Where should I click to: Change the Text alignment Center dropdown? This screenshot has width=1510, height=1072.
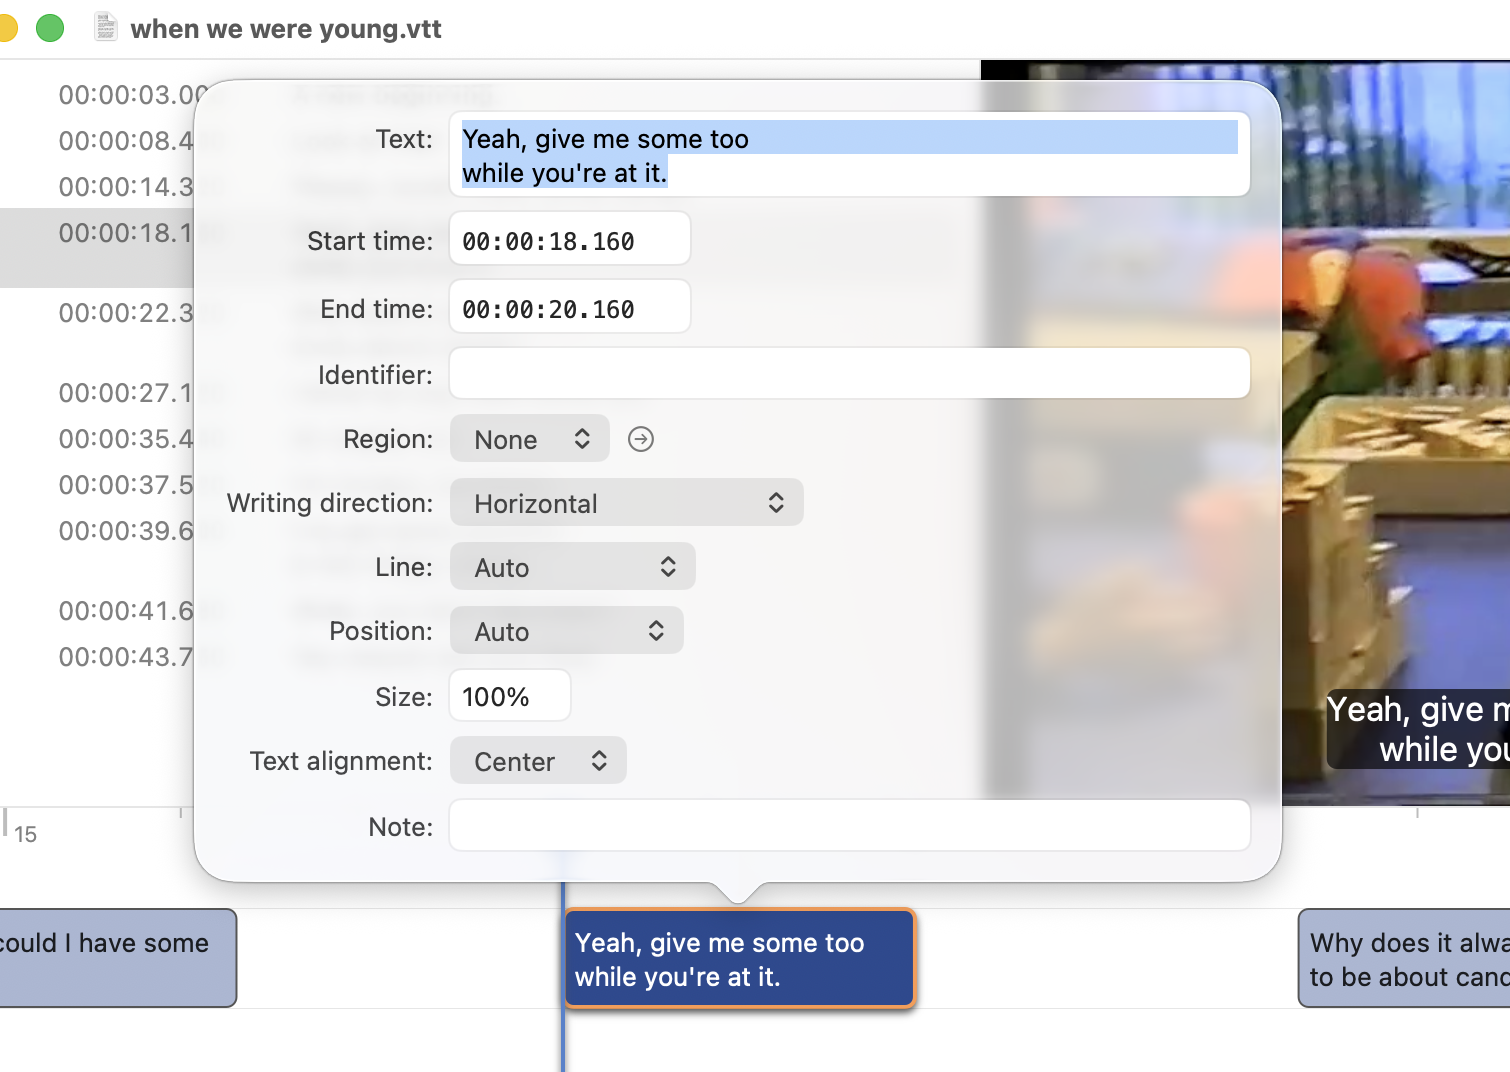pos(538,761)
